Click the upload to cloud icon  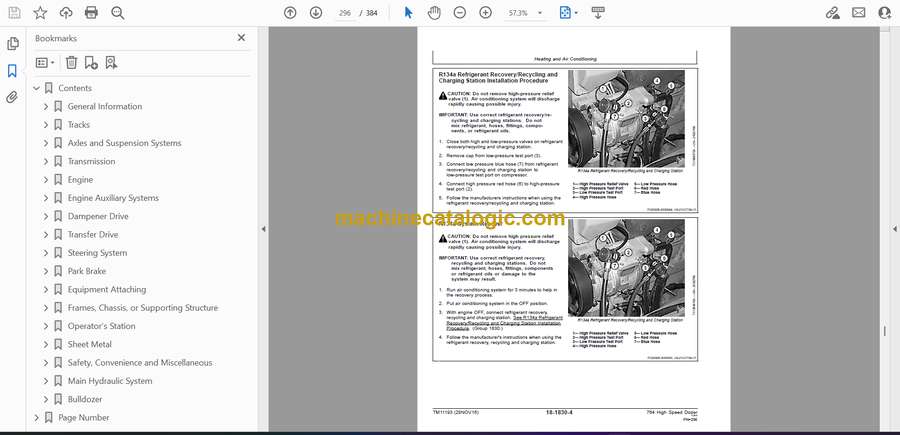66,13
